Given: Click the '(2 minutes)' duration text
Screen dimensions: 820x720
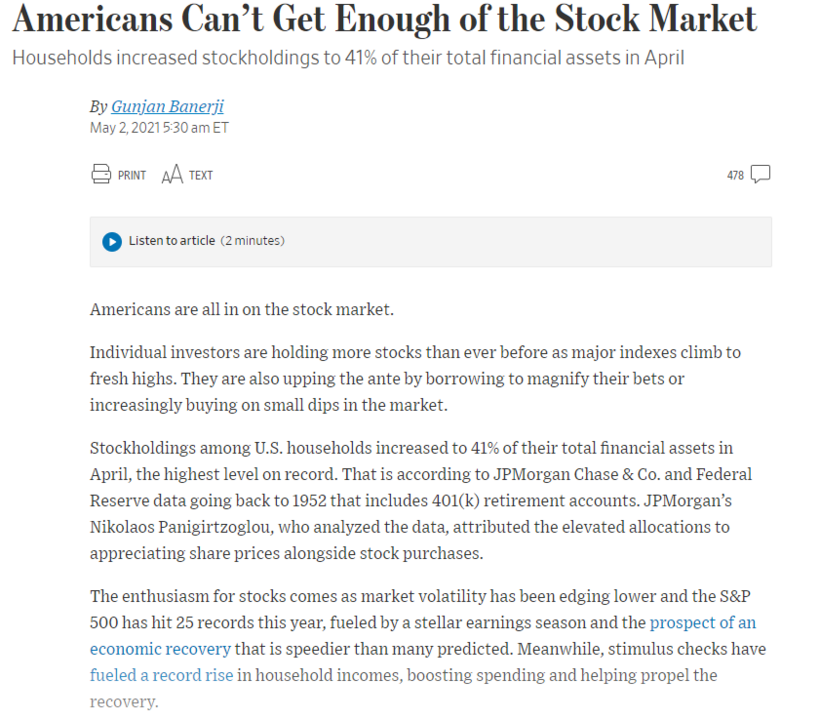Looking at the screenshot, I should 252,241.
